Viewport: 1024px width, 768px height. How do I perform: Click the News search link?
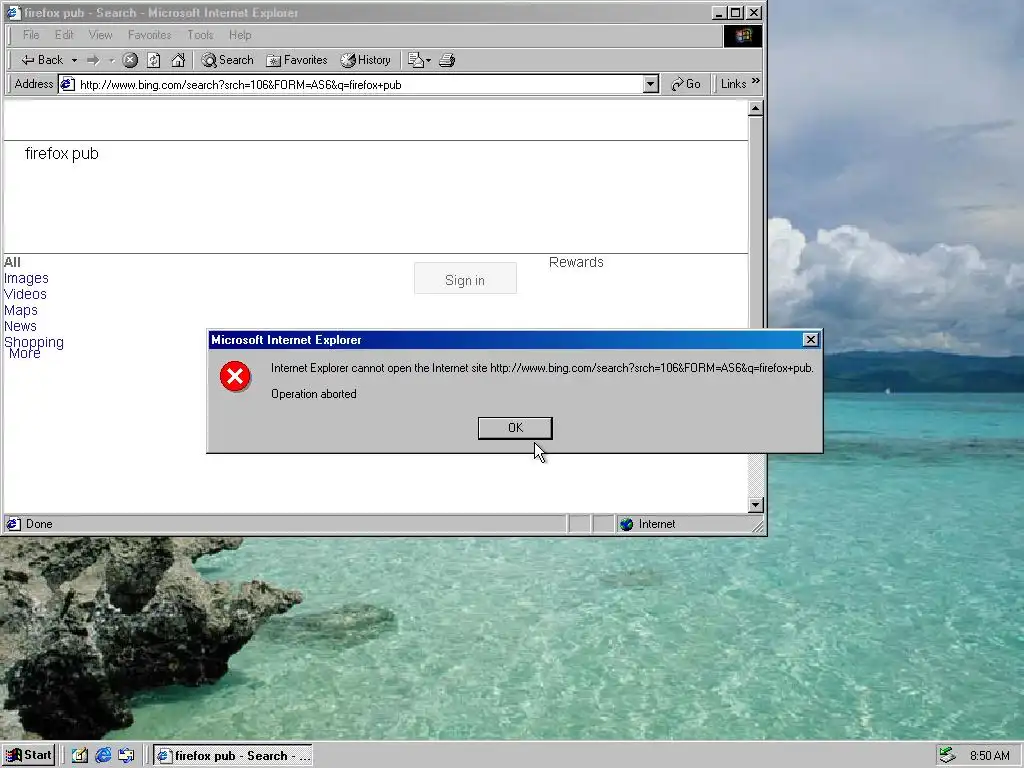[20, 326]
